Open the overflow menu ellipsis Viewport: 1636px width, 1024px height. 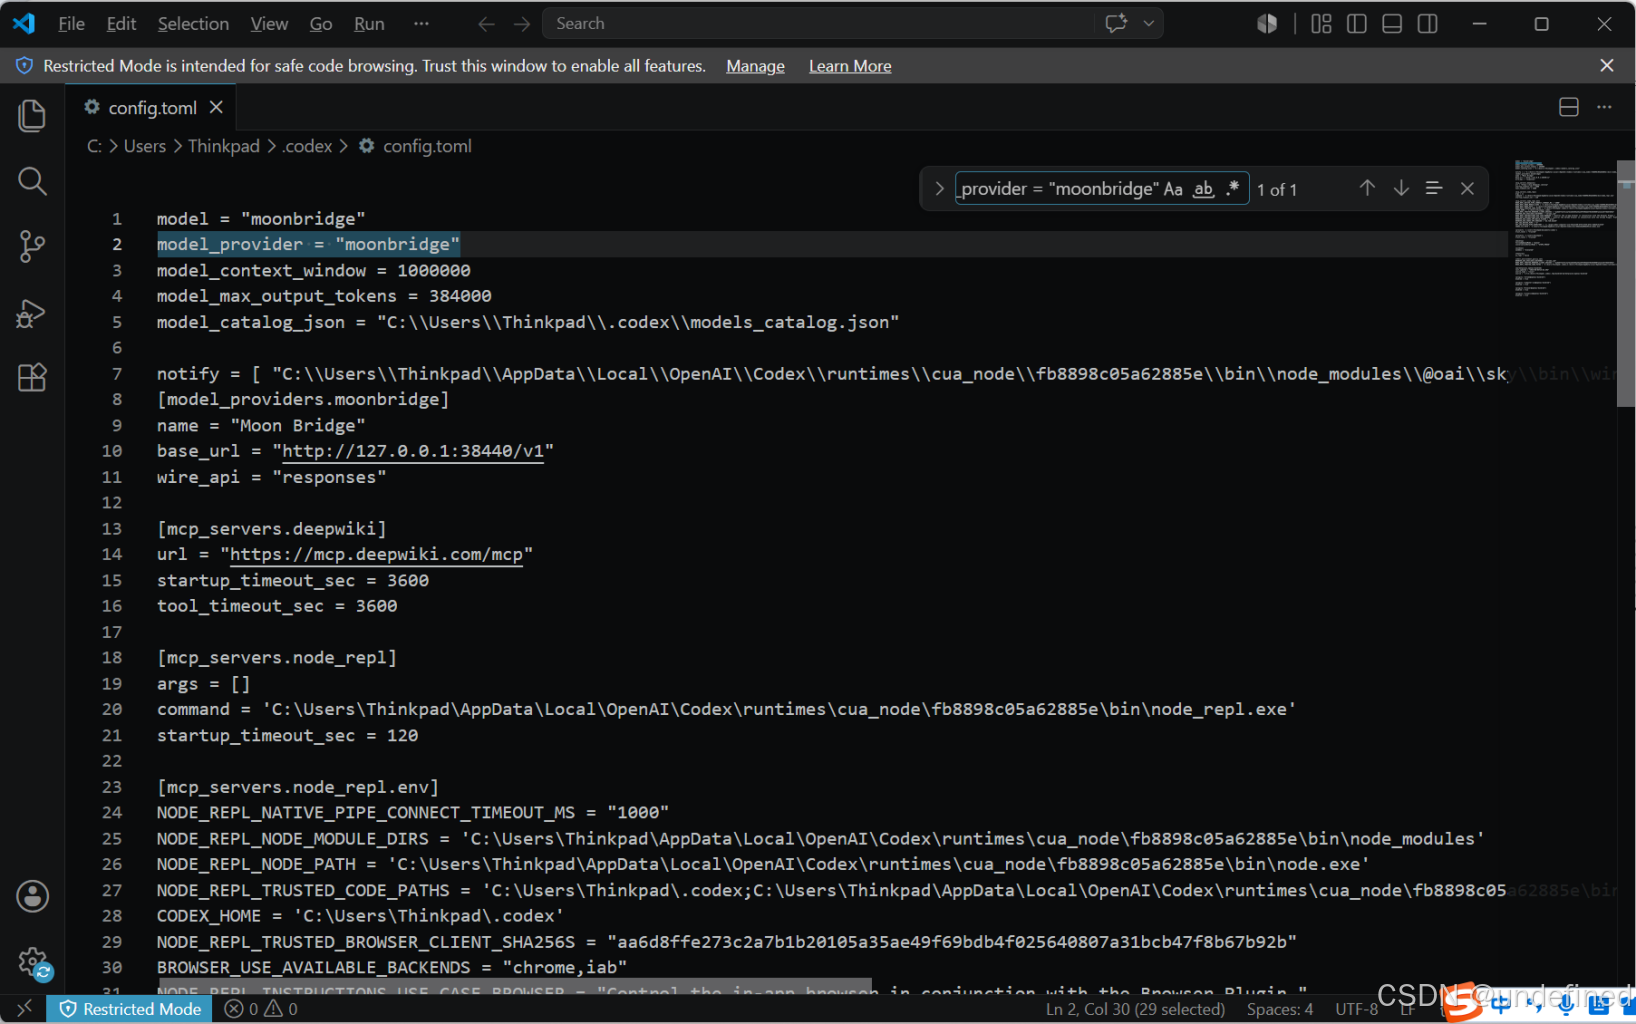[421, 24]
